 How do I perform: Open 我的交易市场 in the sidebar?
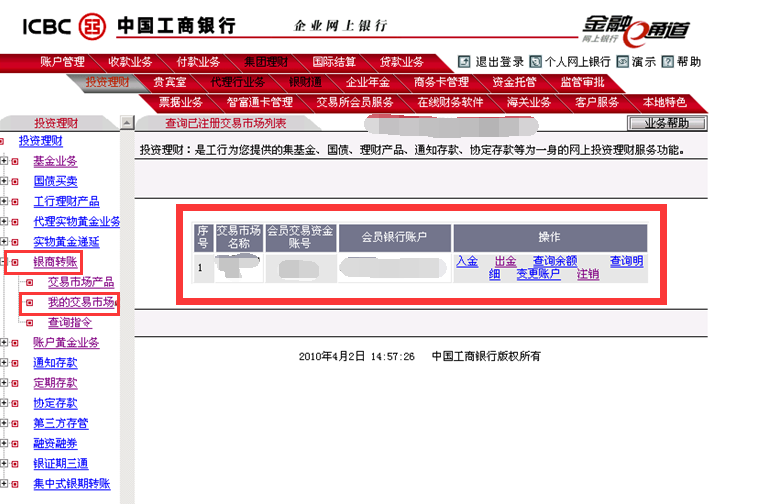coord(81,302)
